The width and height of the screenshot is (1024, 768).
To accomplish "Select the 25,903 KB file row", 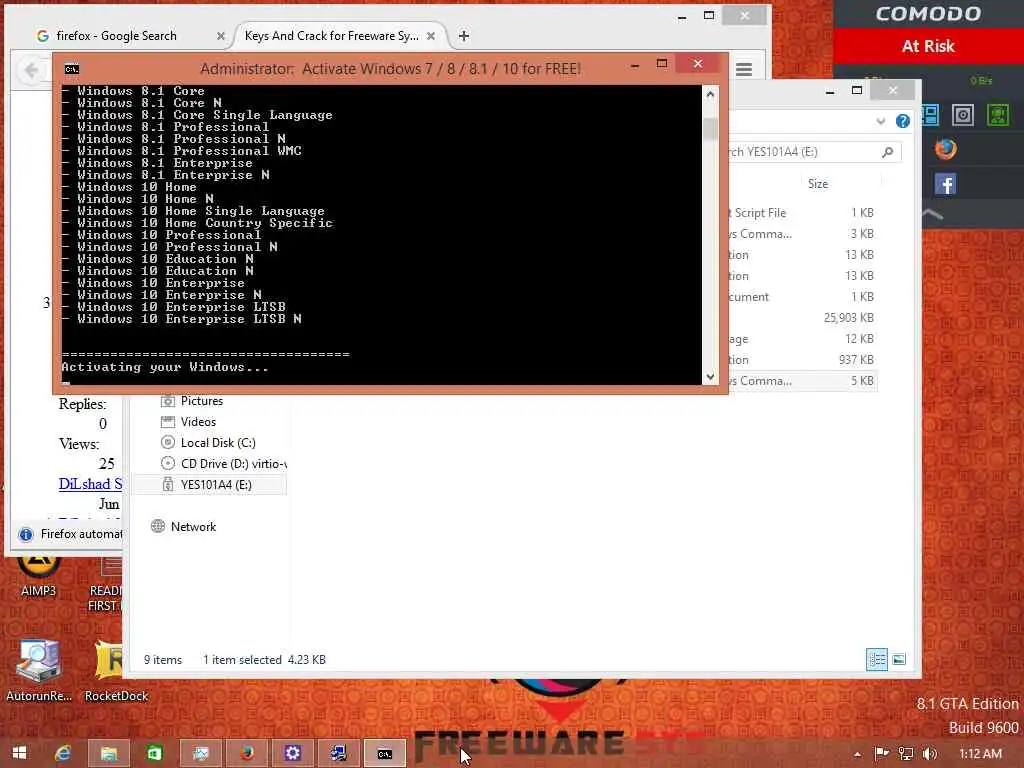I will coord(802,317).
